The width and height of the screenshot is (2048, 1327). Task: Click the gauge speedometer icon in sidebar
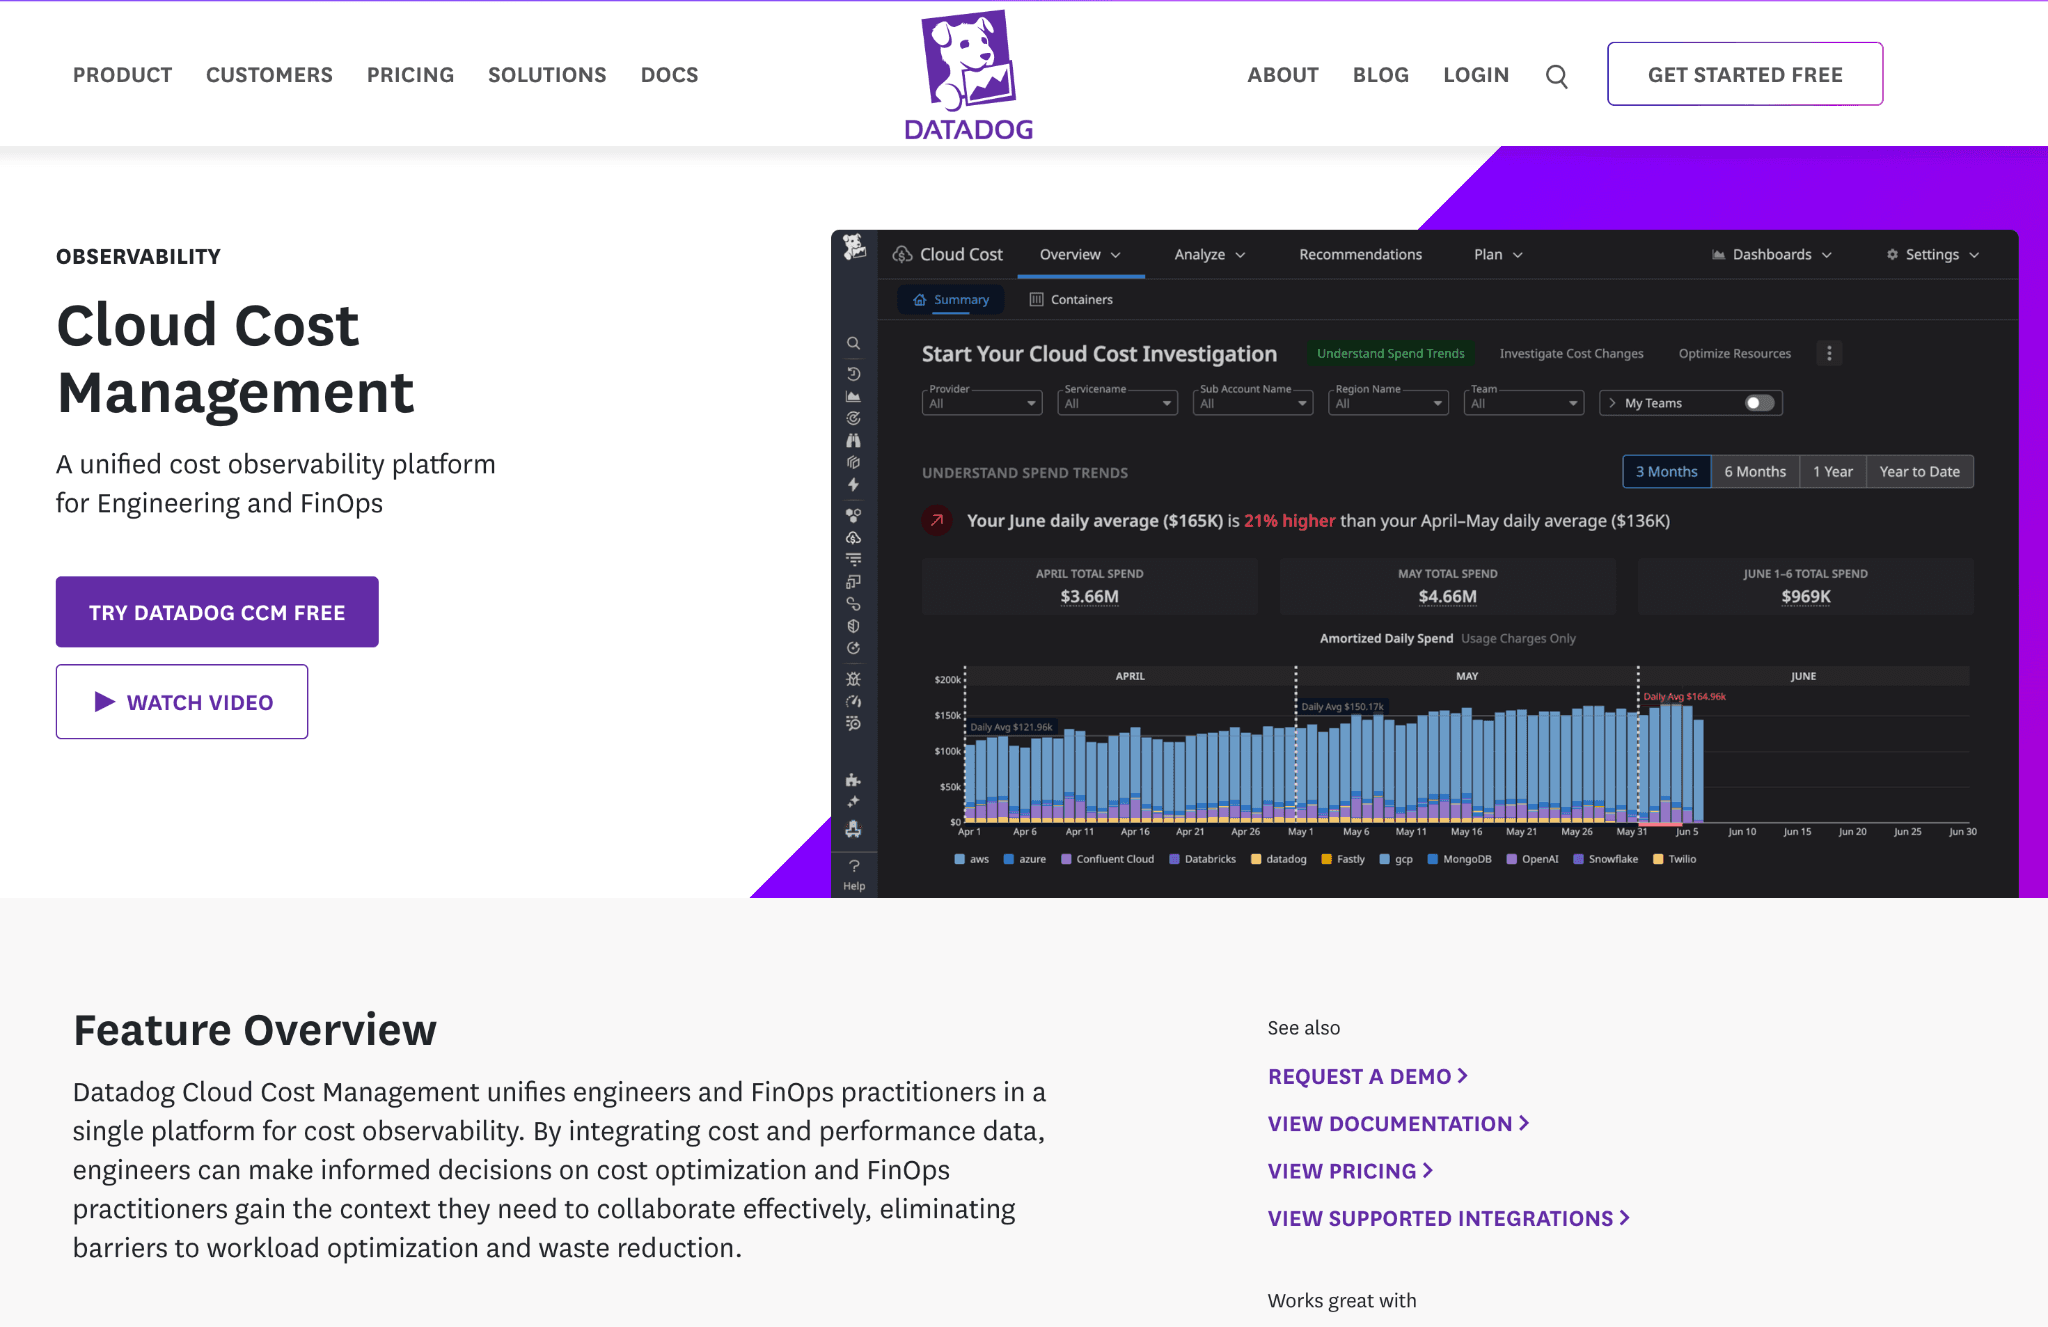(x=853, y=701)
